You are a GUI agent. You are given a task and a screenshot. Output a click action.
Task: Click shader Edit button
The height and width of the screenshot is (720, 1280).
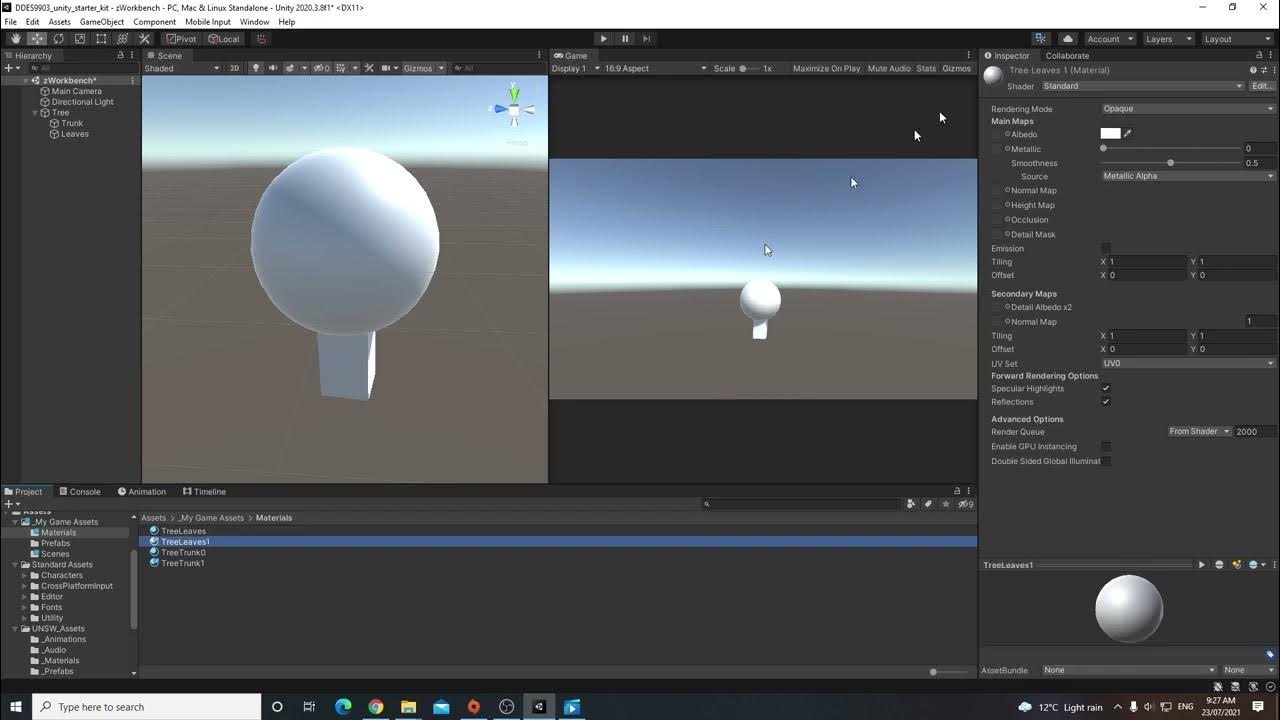tap(1262, 86)
